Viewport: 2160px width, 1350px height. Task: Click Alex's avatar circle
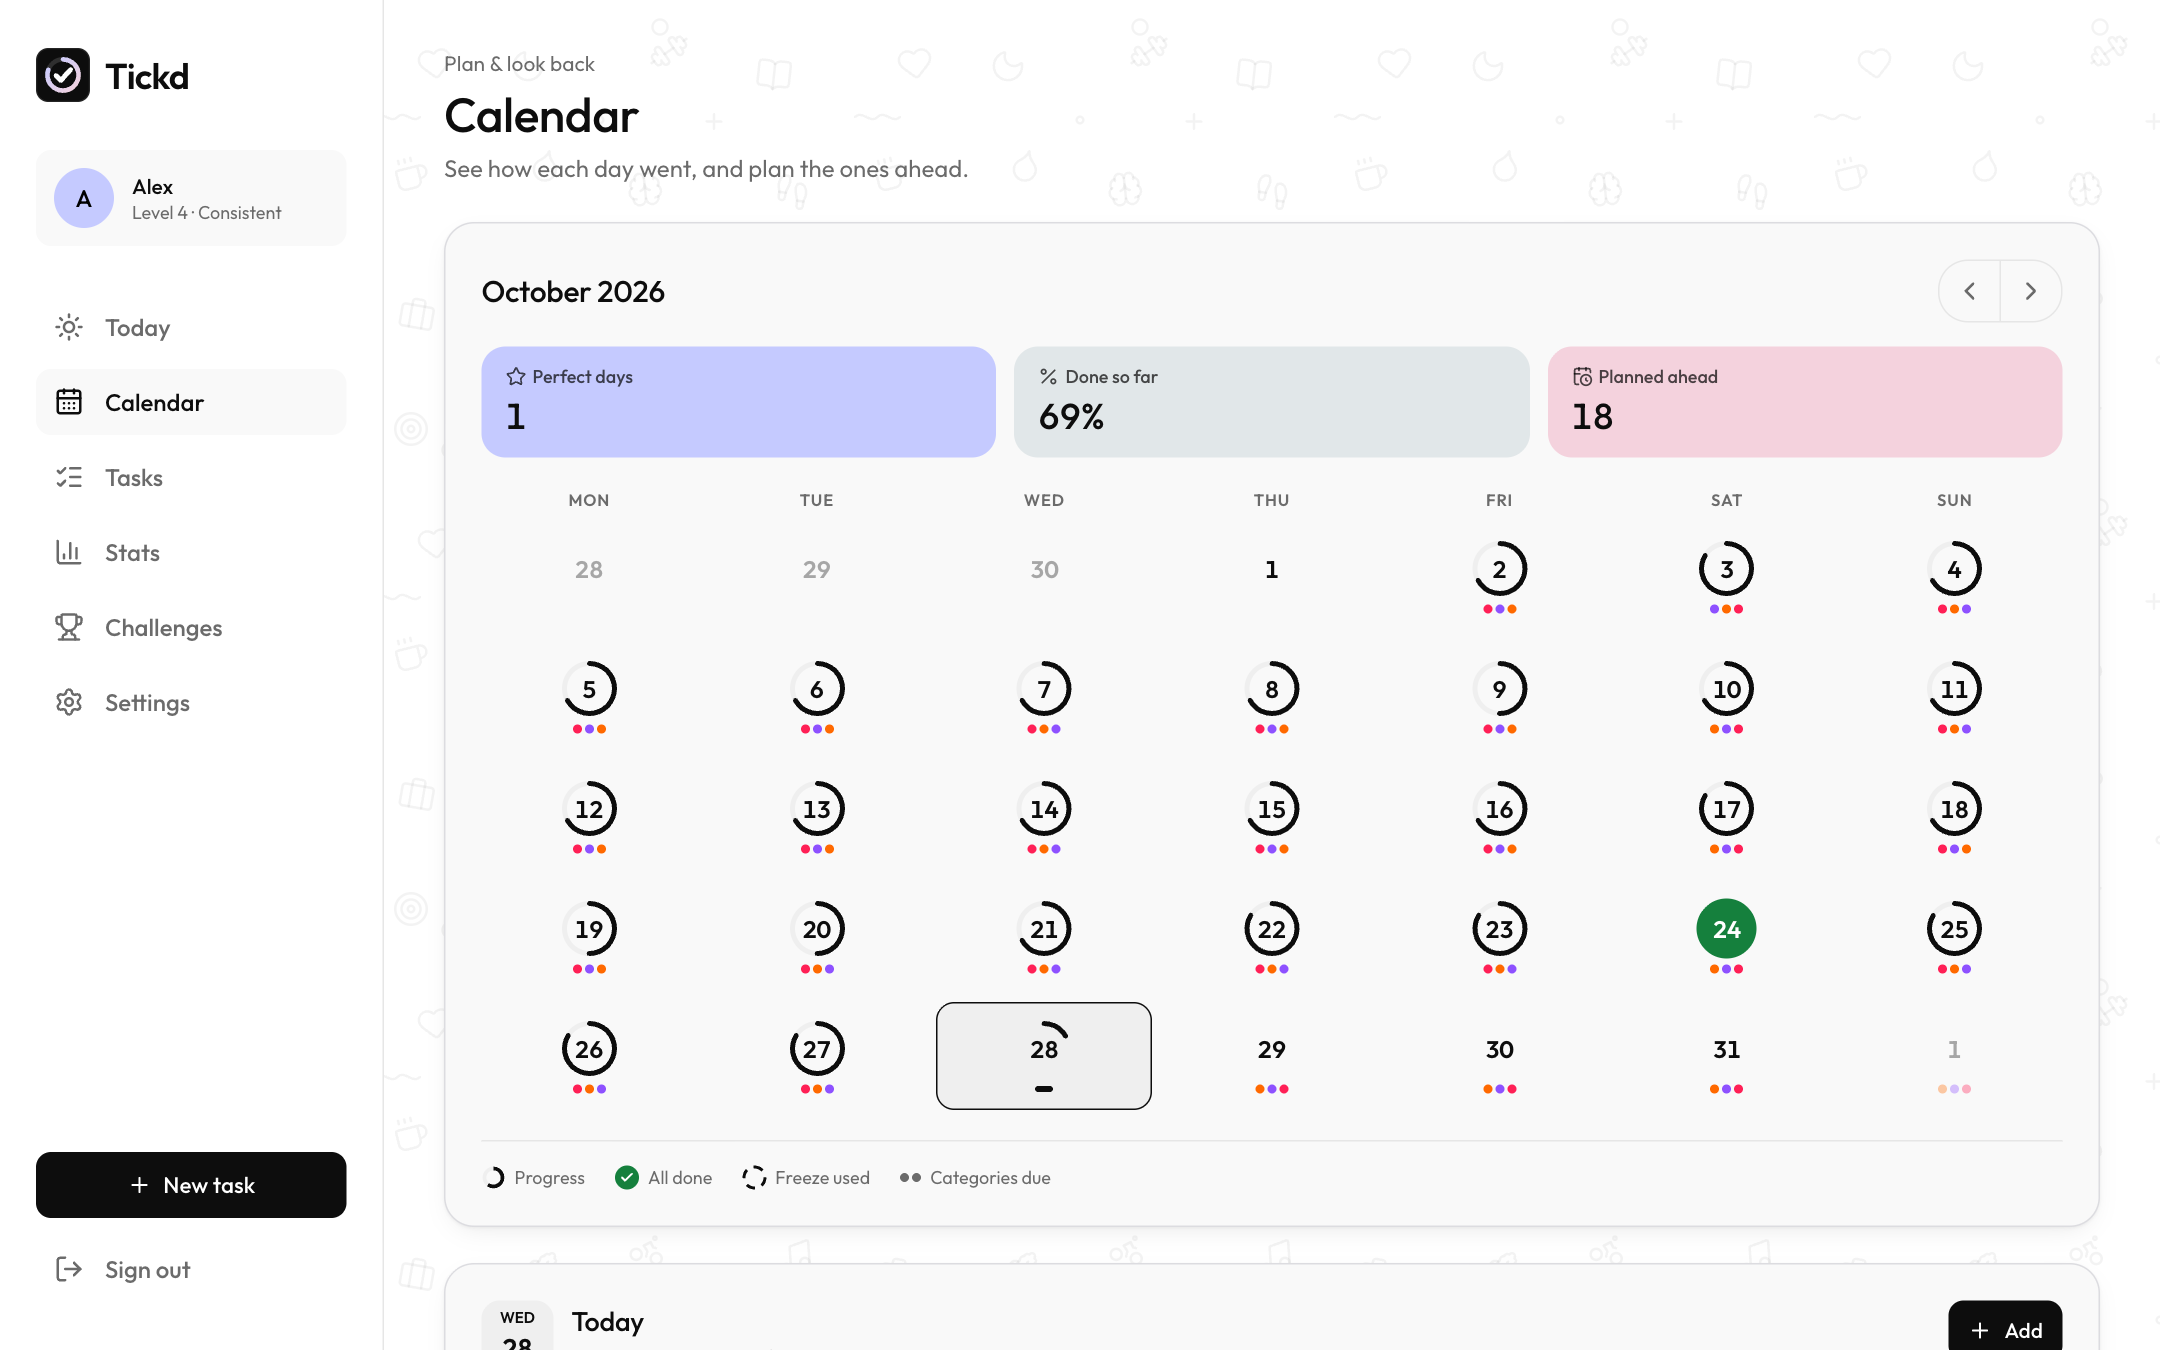tap(84, 198)
